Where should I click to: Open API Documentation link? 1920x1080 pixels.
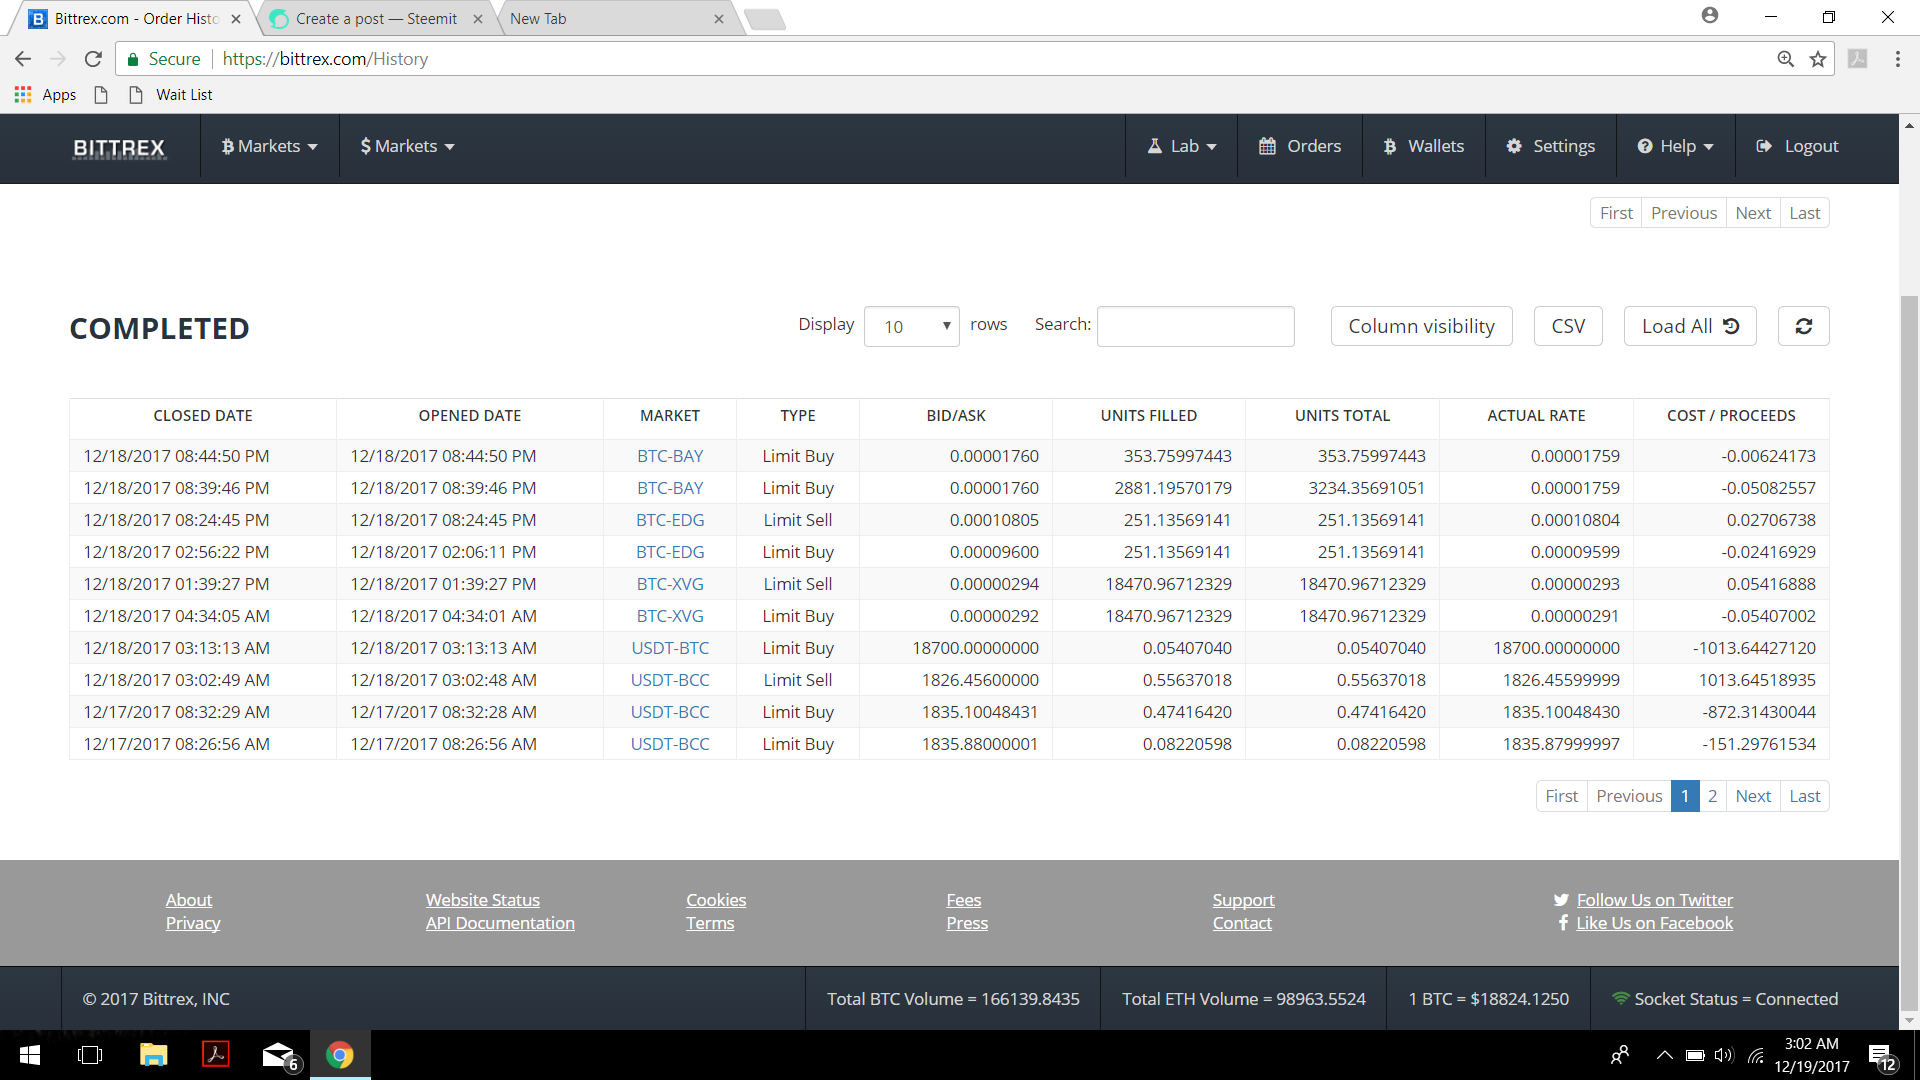click(500, 923)
